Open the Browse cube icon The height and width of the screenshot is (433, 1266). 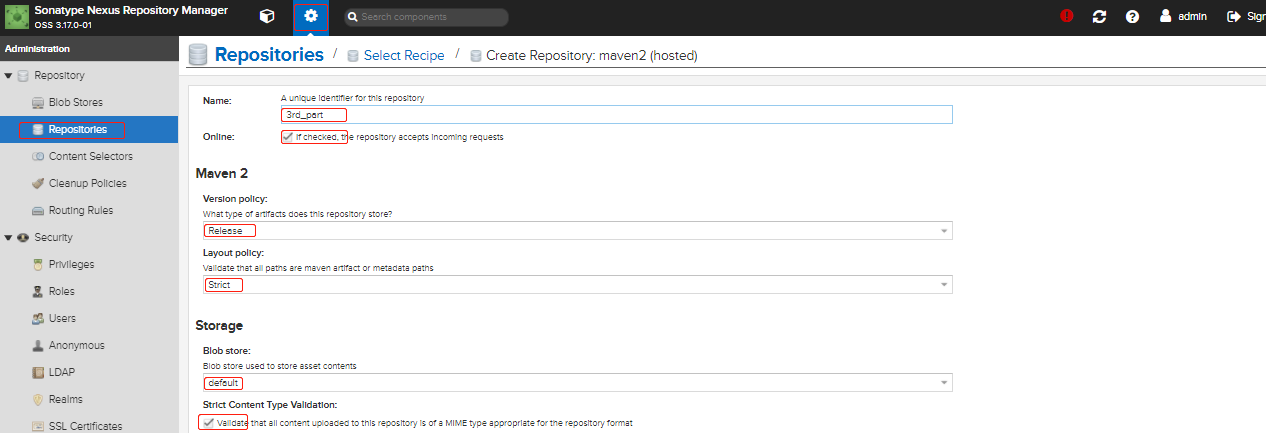(x=267, y=17)
